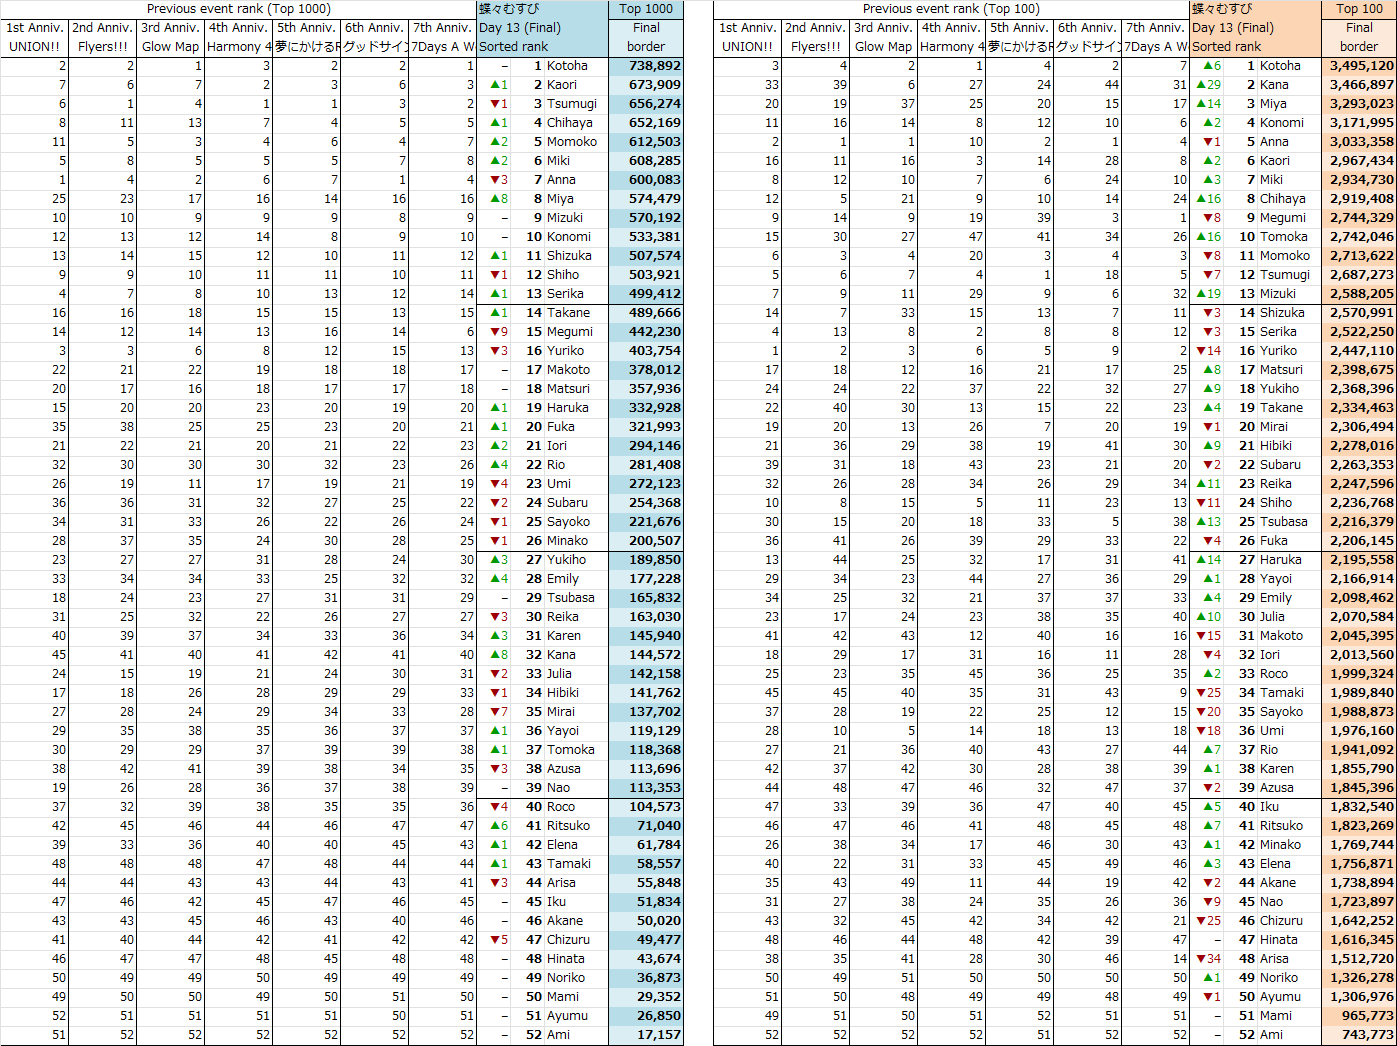Click the 189,850 cell for Yukiho

(x=646, y=560)
